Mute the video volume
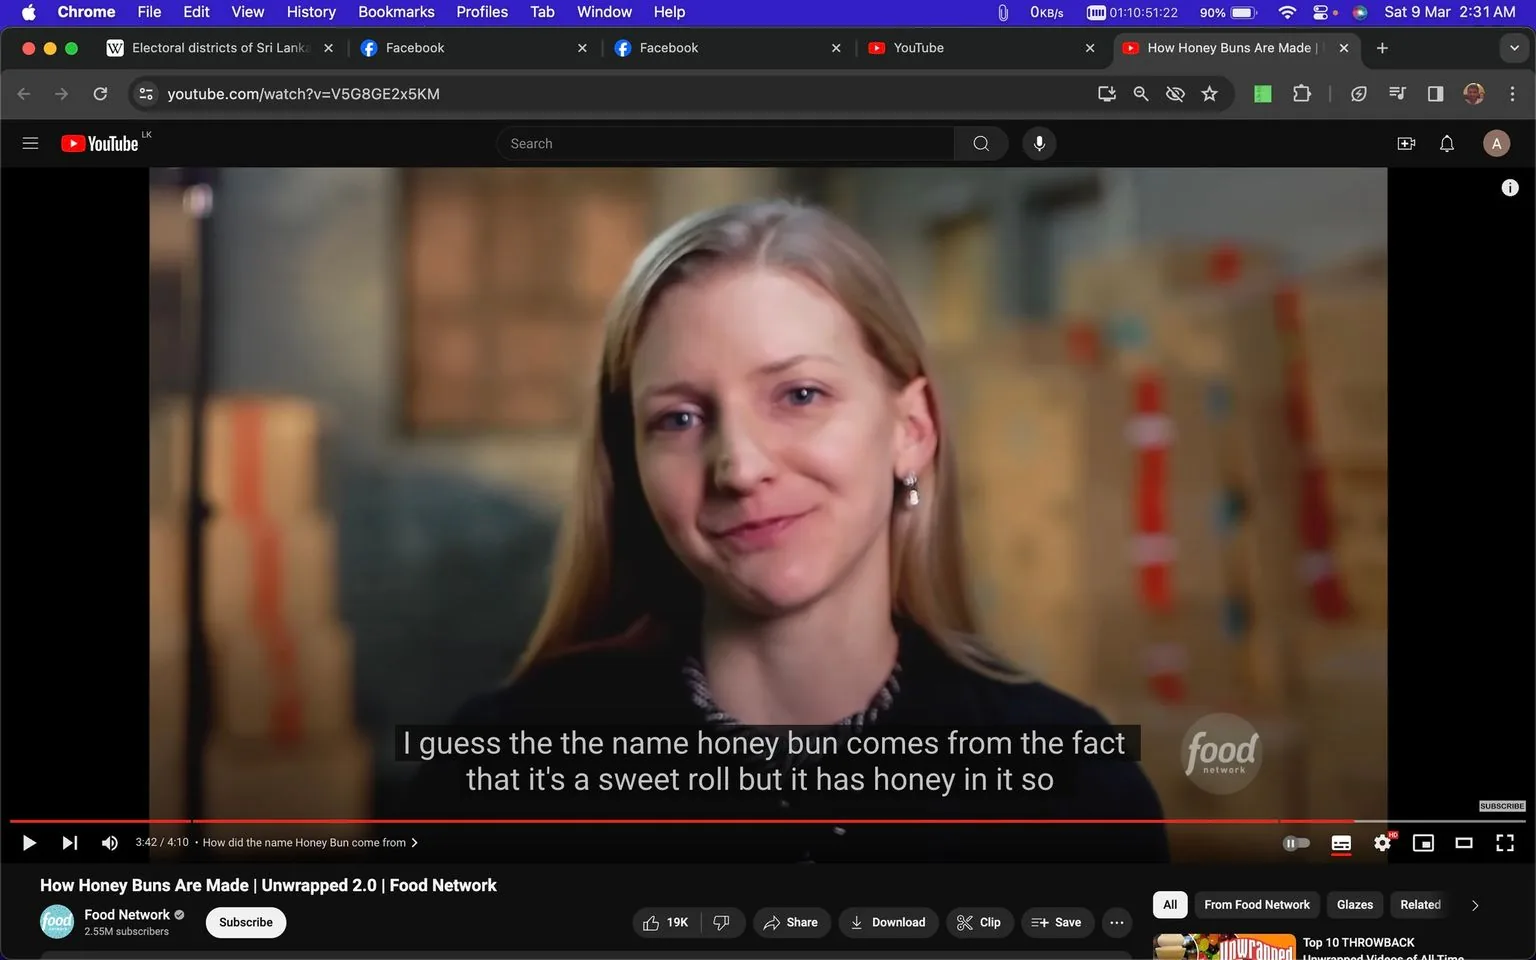Viewport: 1536px width, 960px height. tap(109, 842)
